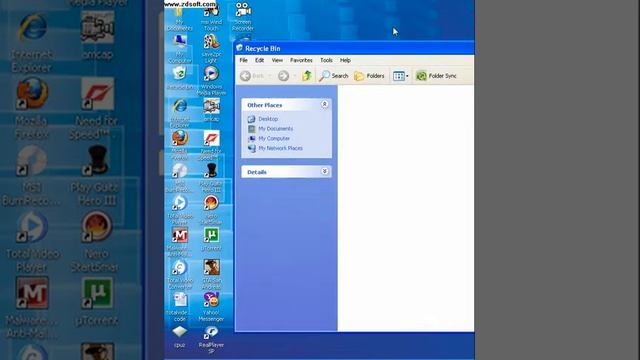Select the Mozilla Firefox desktop icon

[180, 145]
